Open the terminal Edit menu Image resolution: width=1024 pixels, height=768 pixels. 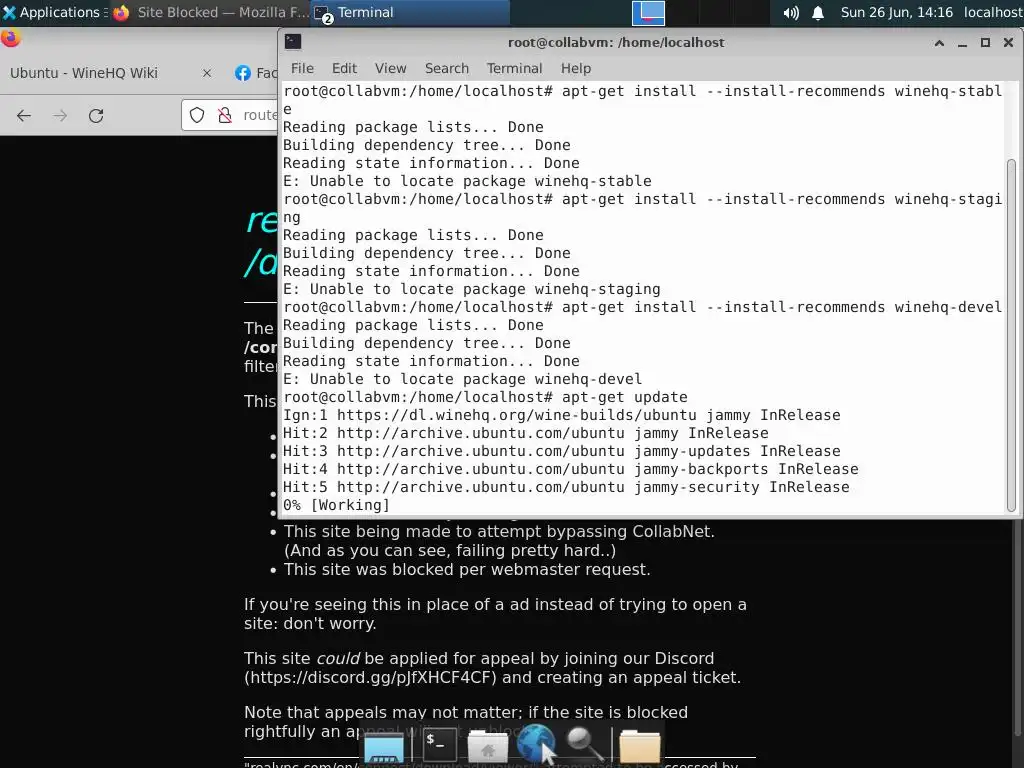tap(344, 69)
